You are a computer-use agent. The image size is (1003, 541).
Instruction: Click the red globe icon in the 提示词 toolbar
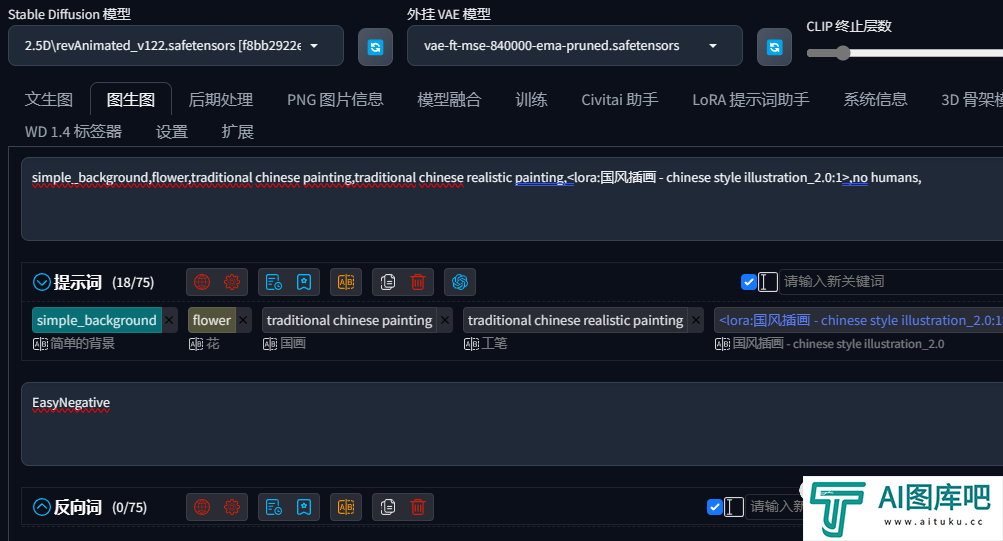(x=202, y=282)
